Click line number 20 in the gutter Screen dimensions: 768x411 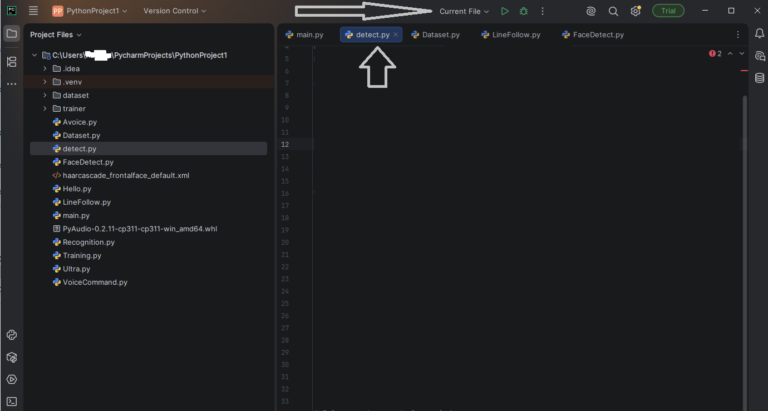tap(285, 242)
